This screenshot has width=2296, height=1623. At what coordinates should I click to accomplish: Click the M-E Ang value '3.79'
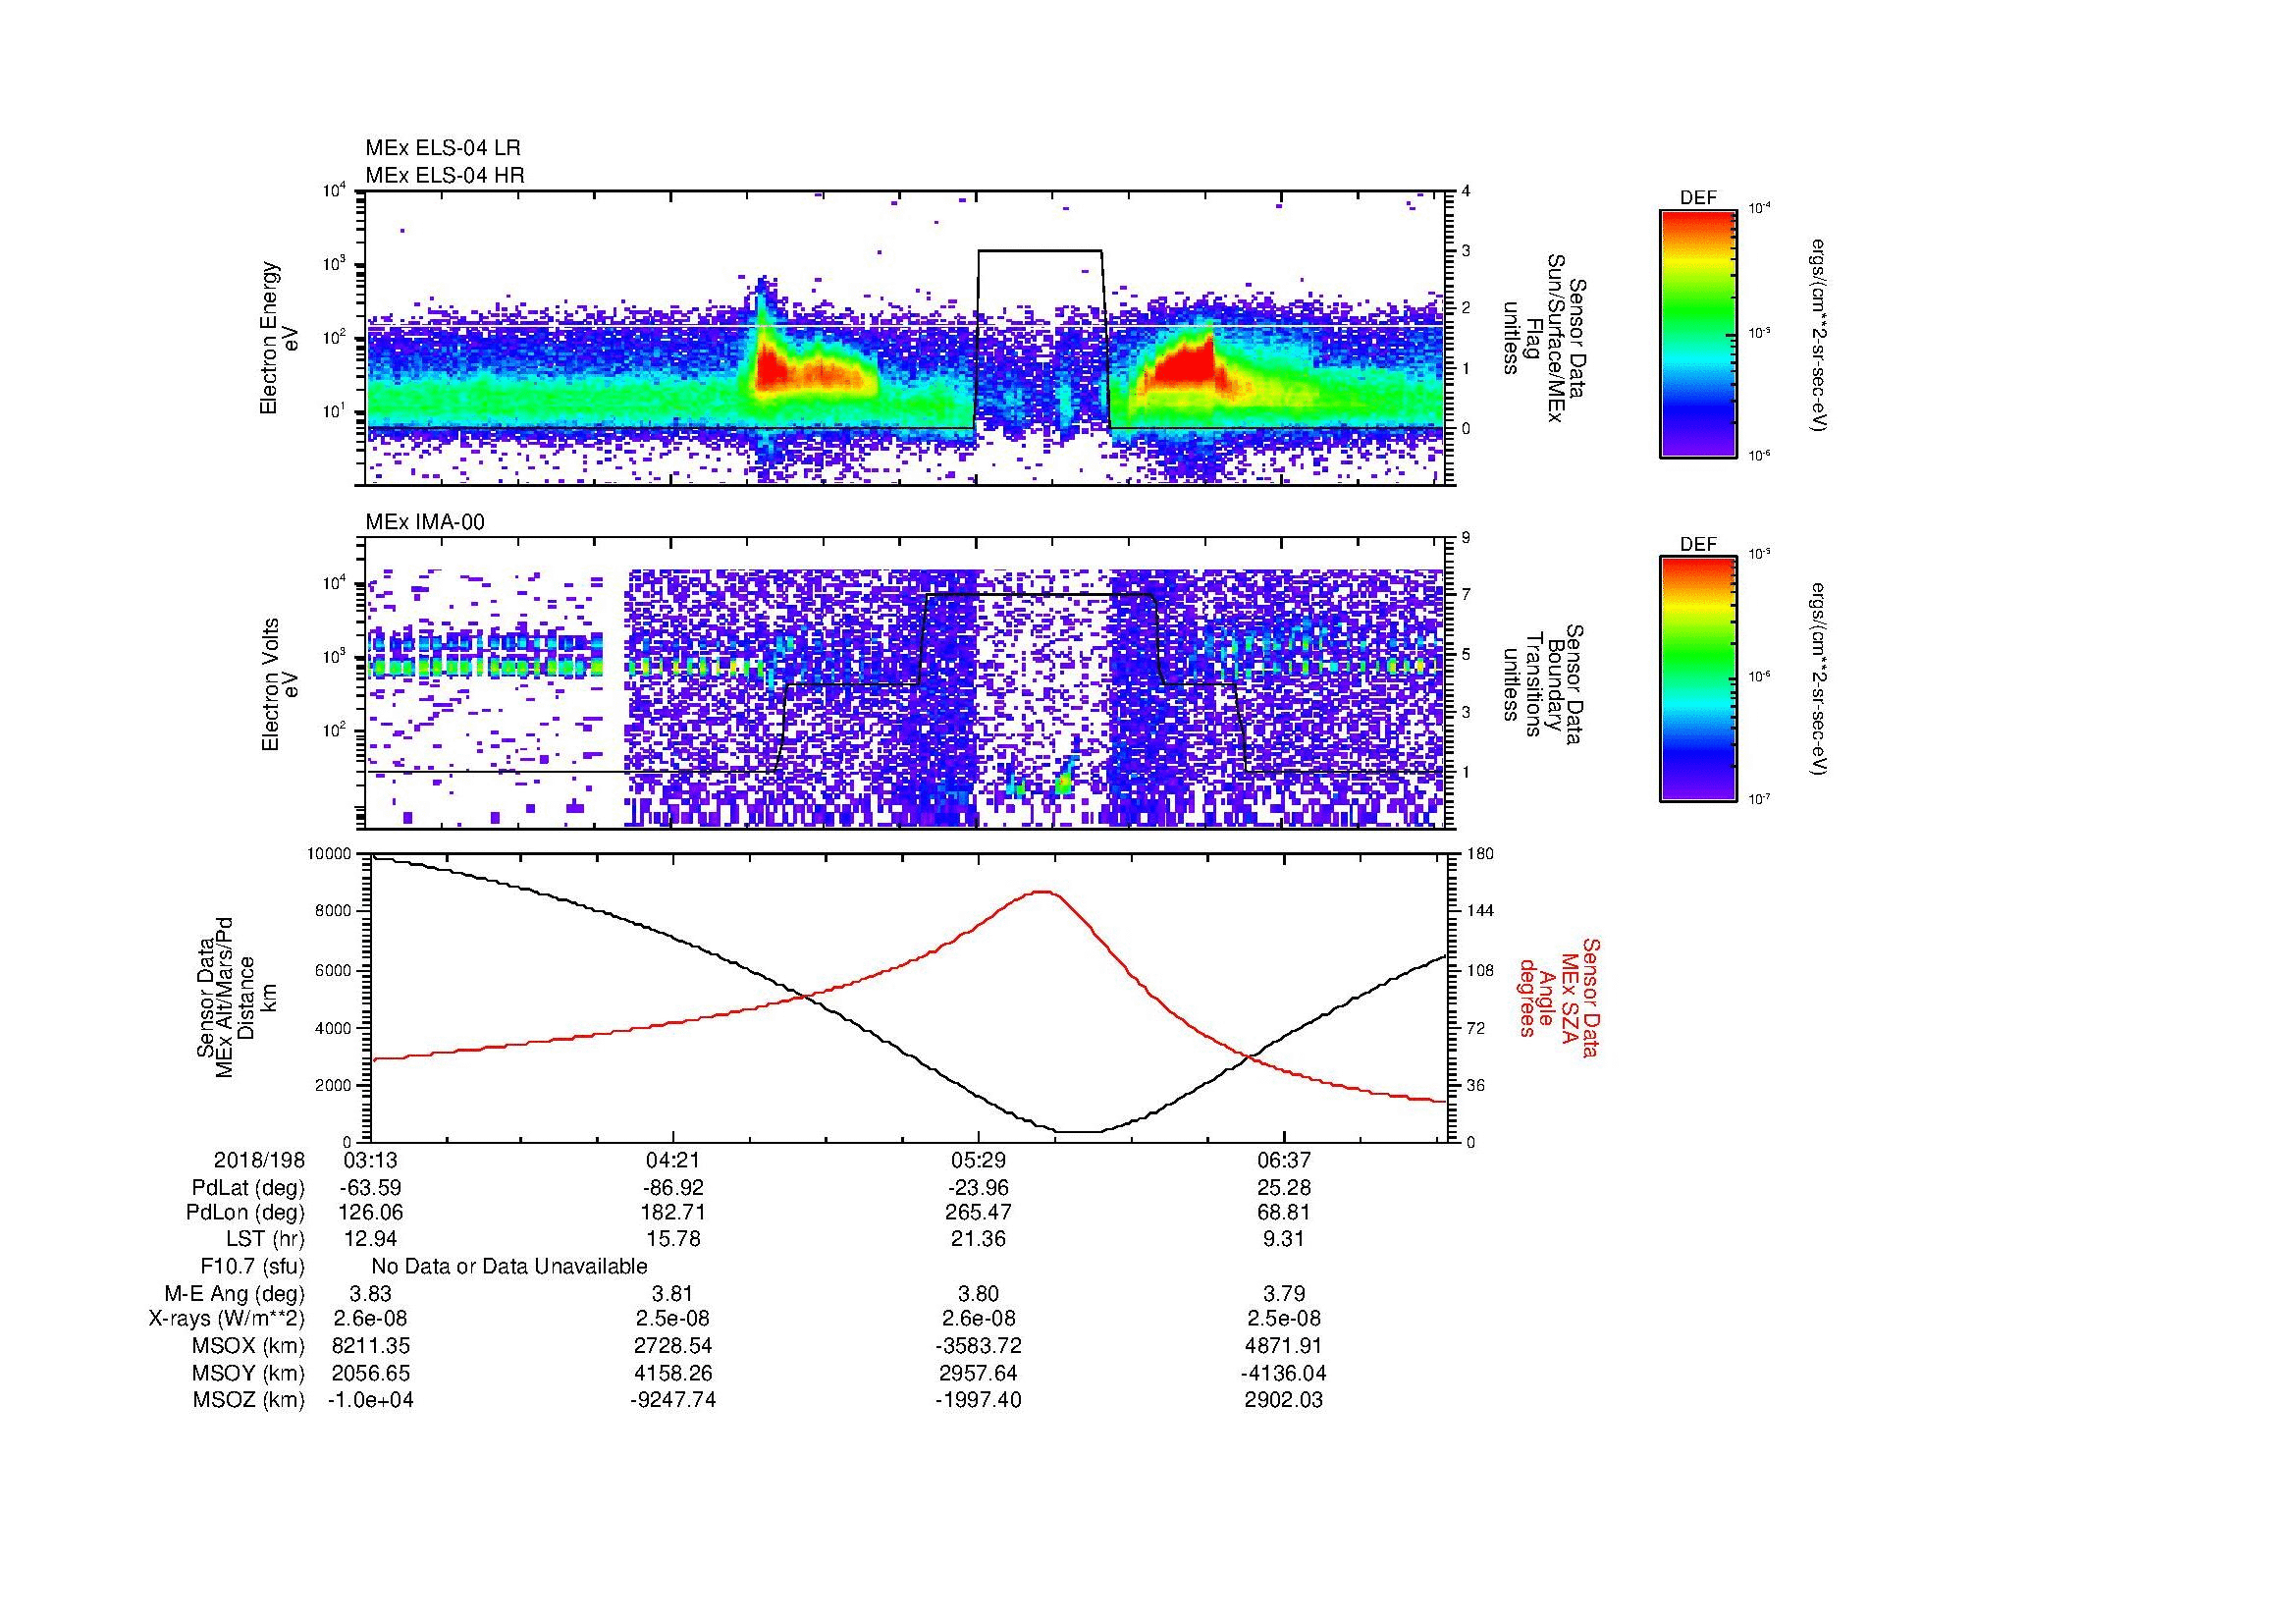tap(1283, 1293)
